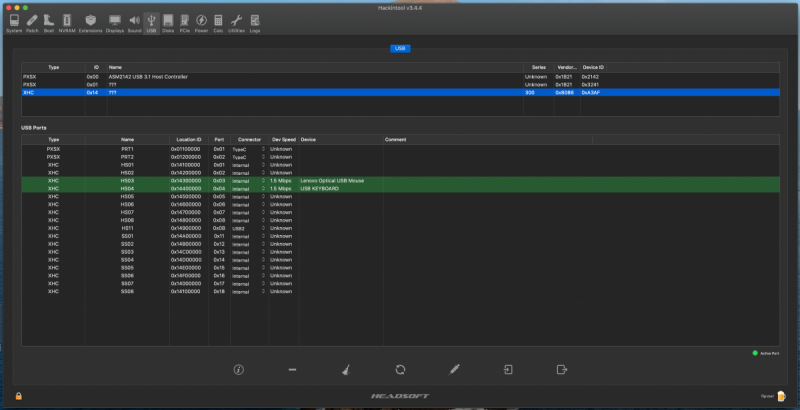The image size is (800, 410).
Task: Switch to the NVRAM section
Action: pos(67,23)
